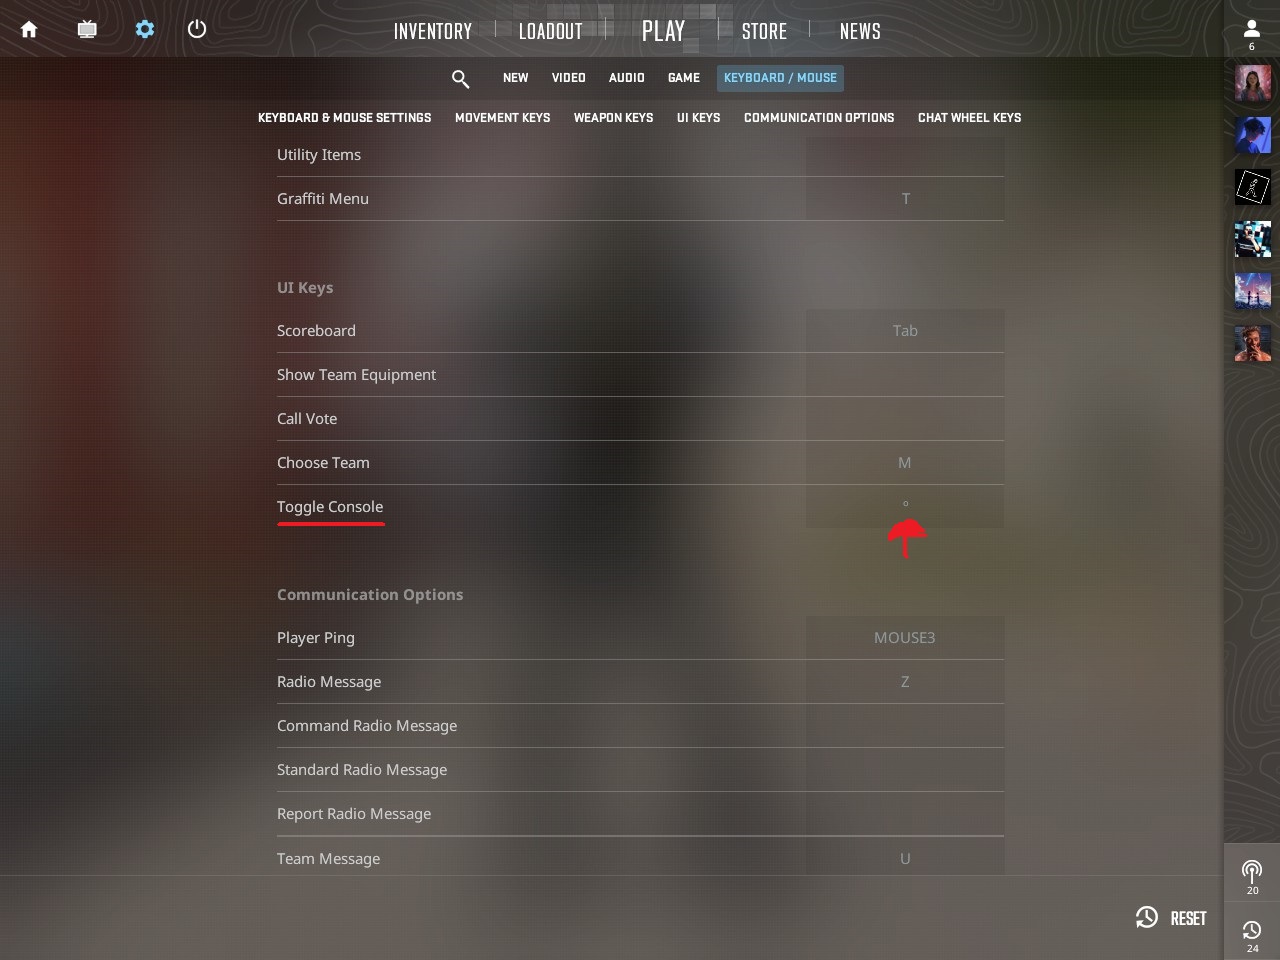Change the Toggle Console key binding

(x=905, y=507)
